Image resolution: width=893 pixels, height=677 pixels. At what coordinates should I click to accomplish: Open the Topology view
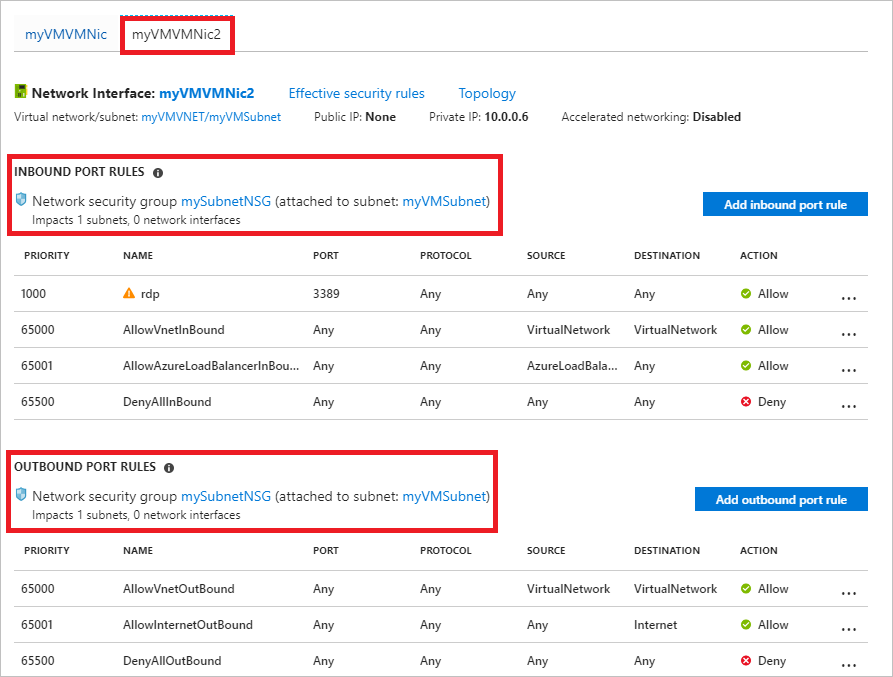coord(487,93)
